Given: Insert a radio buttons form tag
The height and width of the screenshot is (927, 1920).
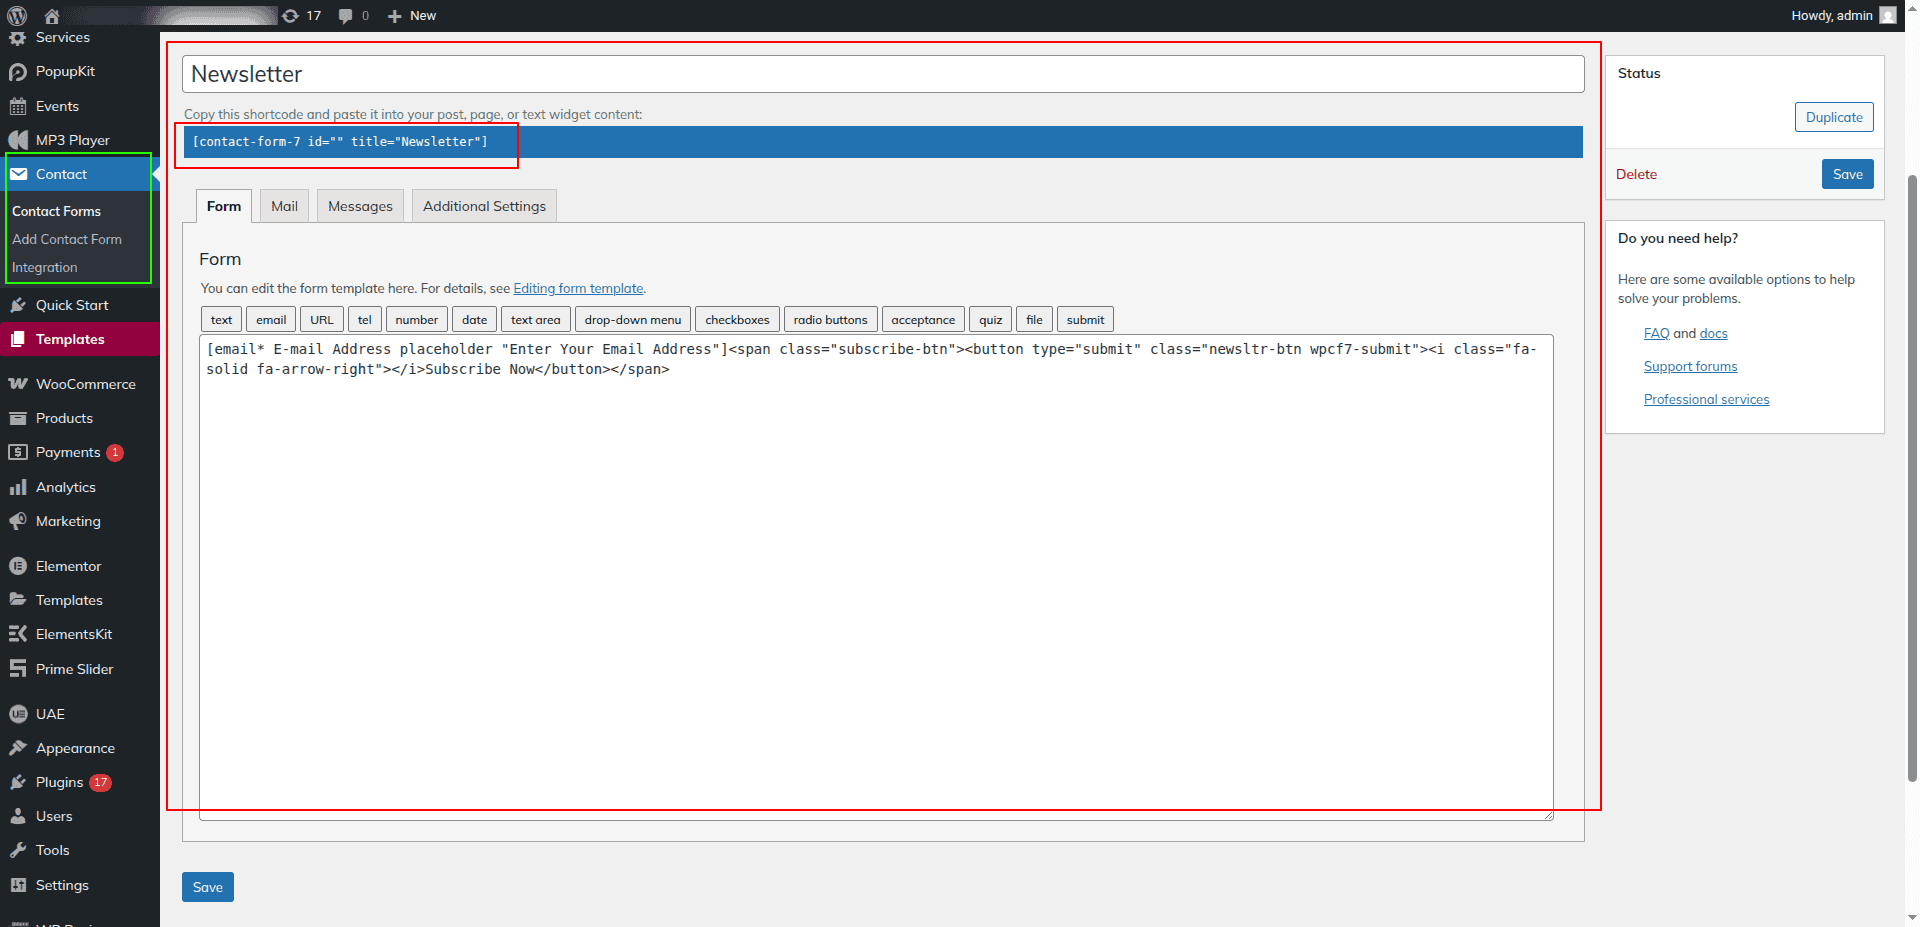Looking at the screenshot, I should (830, 320).
